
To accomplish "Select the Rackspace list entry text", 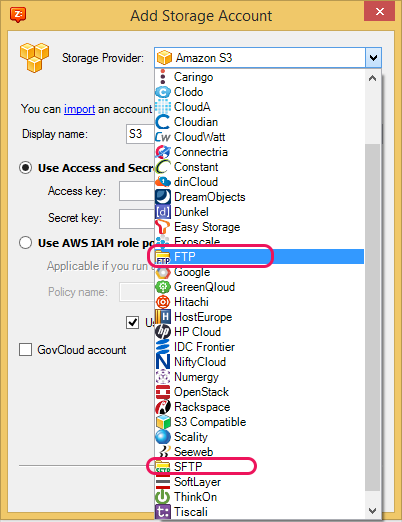I will tap(202, 407).
